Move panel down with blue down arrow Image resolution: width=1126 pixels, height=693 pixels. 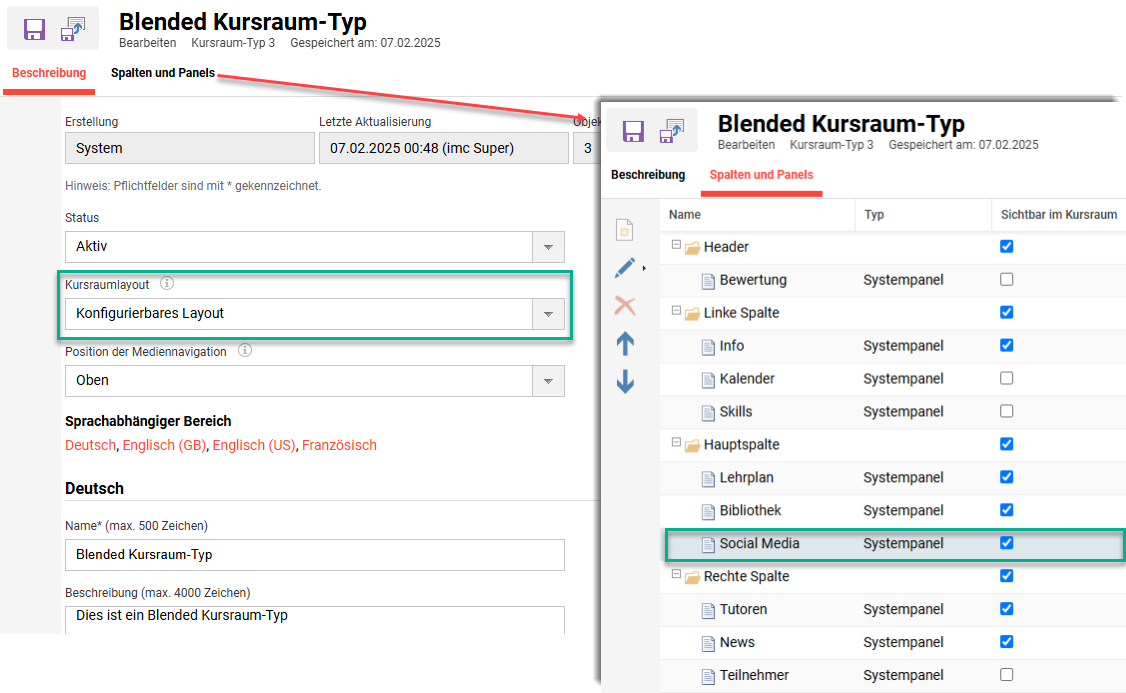click(625, 382)
